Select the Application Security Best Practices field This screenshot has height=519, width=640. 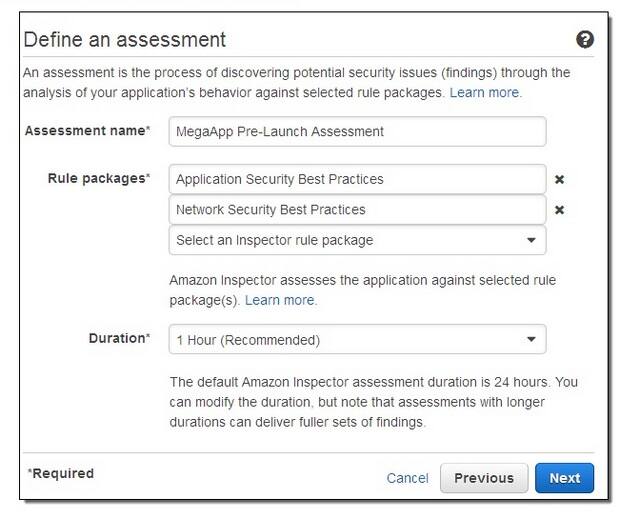358,180
